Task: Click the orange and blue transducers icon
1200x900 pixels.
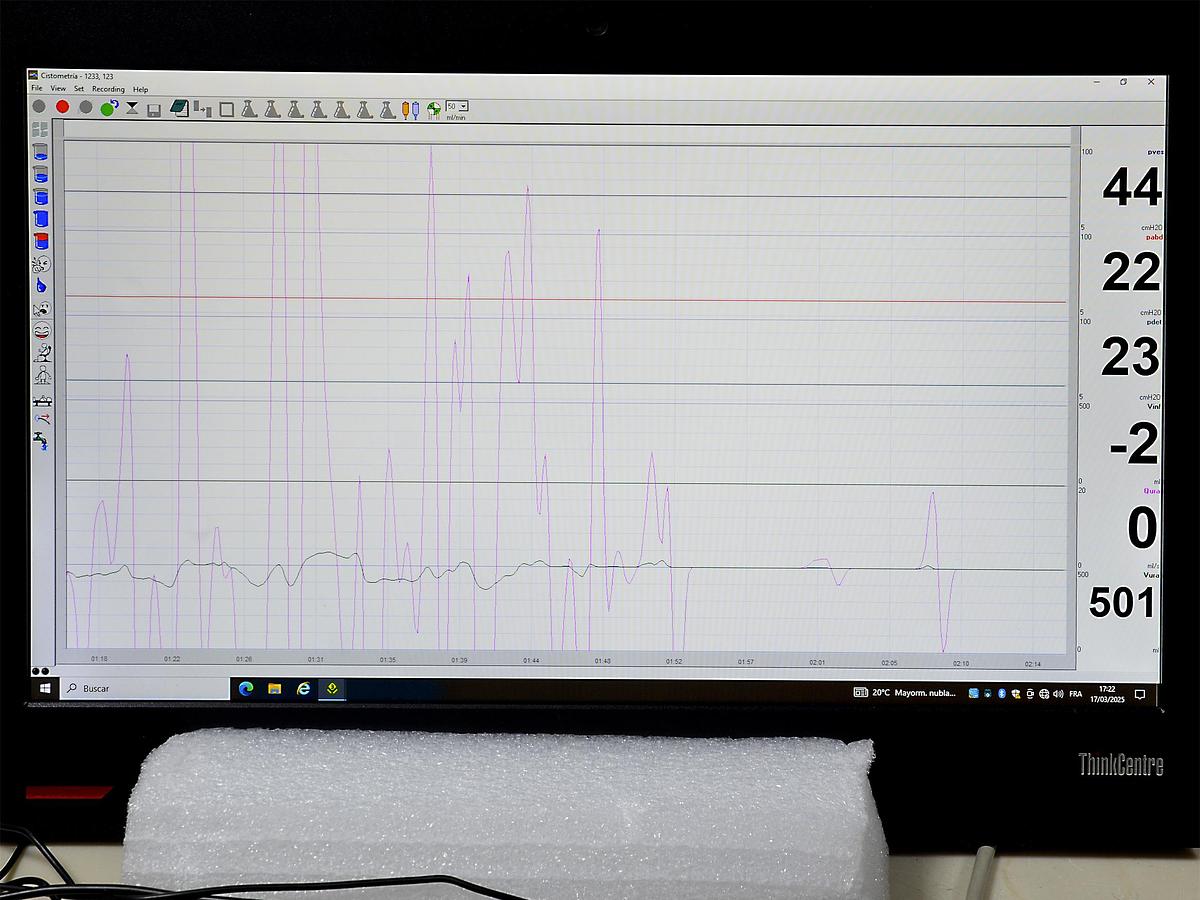Action: (x=410, y=110)
